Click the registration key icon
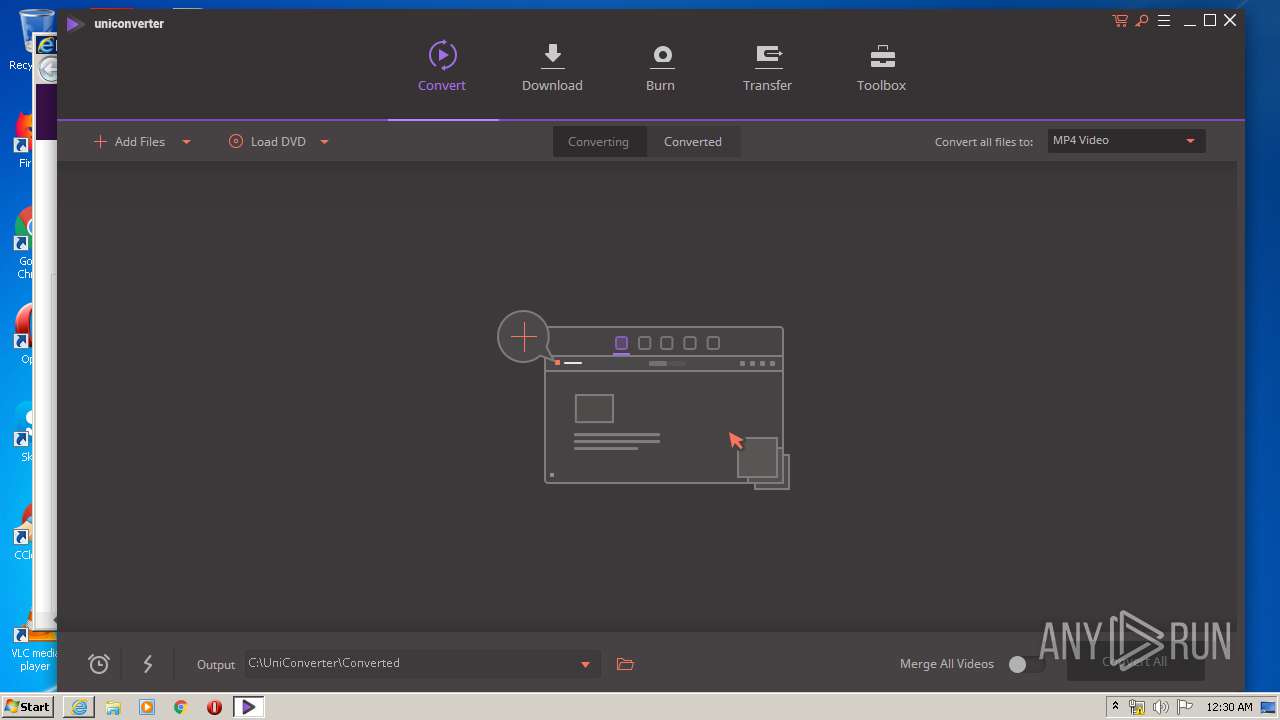1280x720 pixels. pyautogui.click(x=1142, y=21)
